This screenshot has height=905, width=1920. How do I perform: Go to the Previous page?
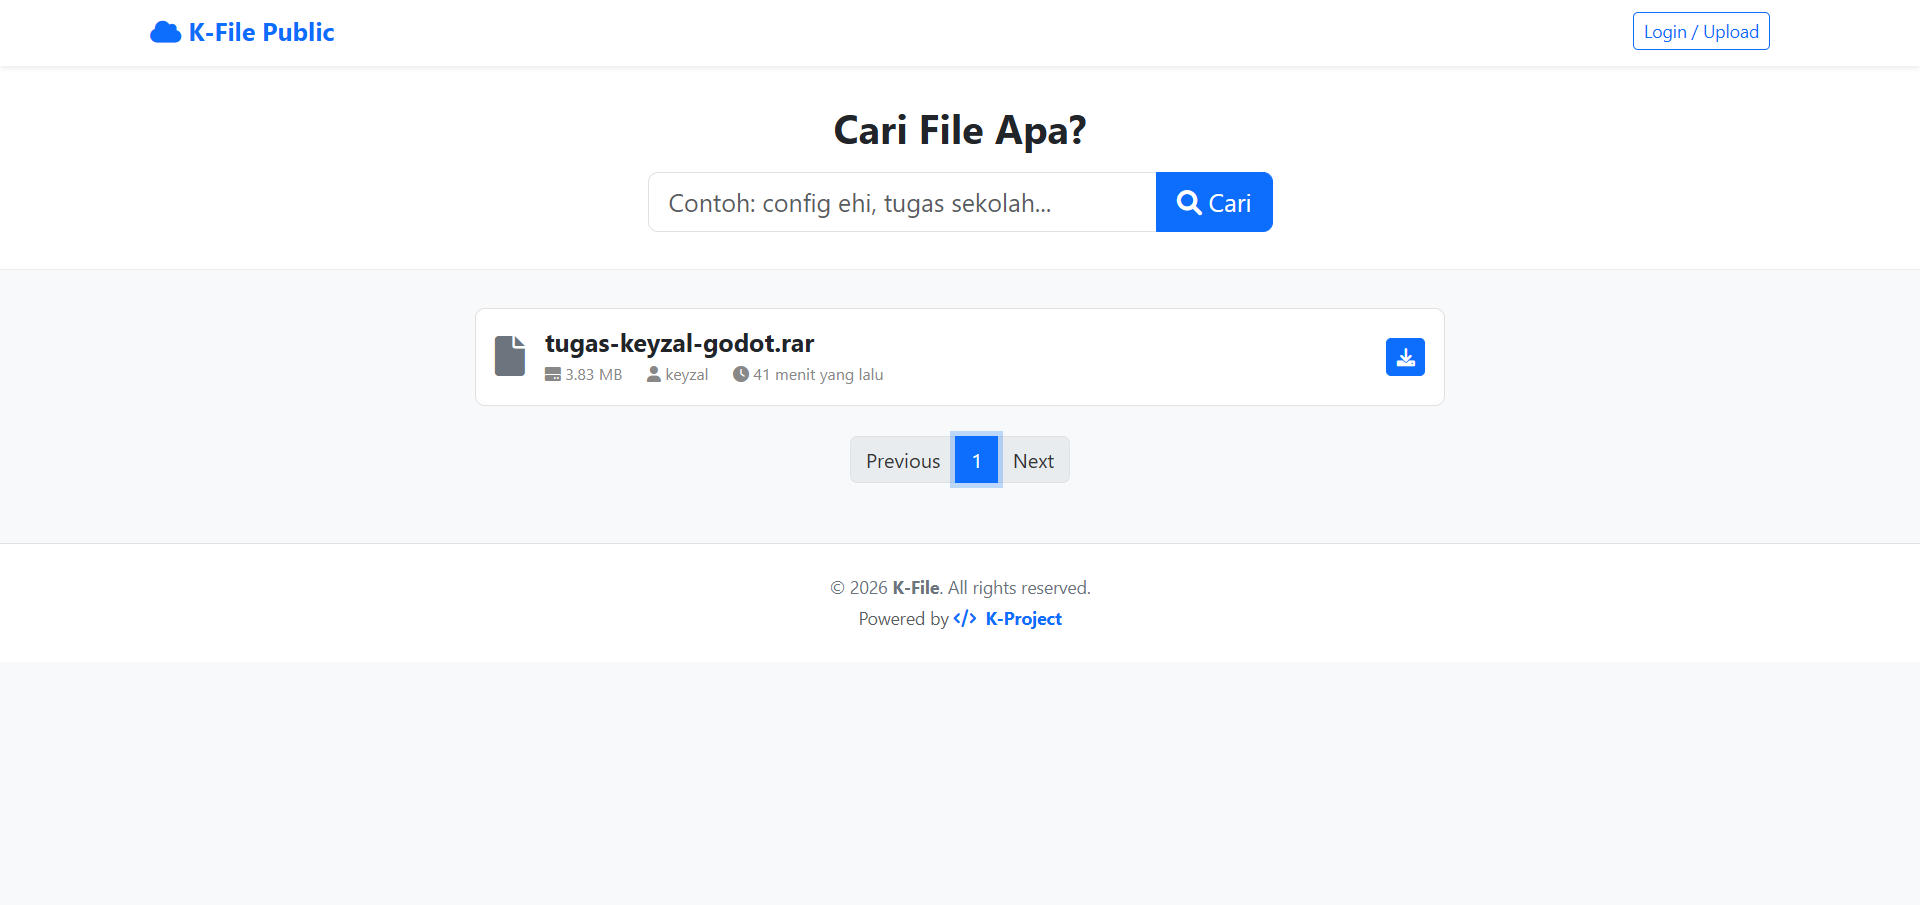pyautogui.click(x=902, y=461)
